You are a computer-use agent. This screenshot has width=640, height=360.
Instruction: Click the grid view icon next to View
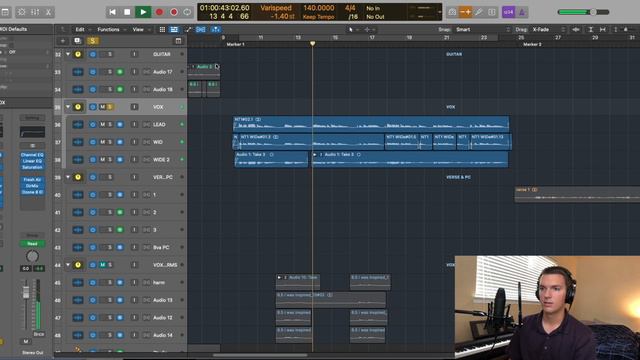(x=162, y=29)
